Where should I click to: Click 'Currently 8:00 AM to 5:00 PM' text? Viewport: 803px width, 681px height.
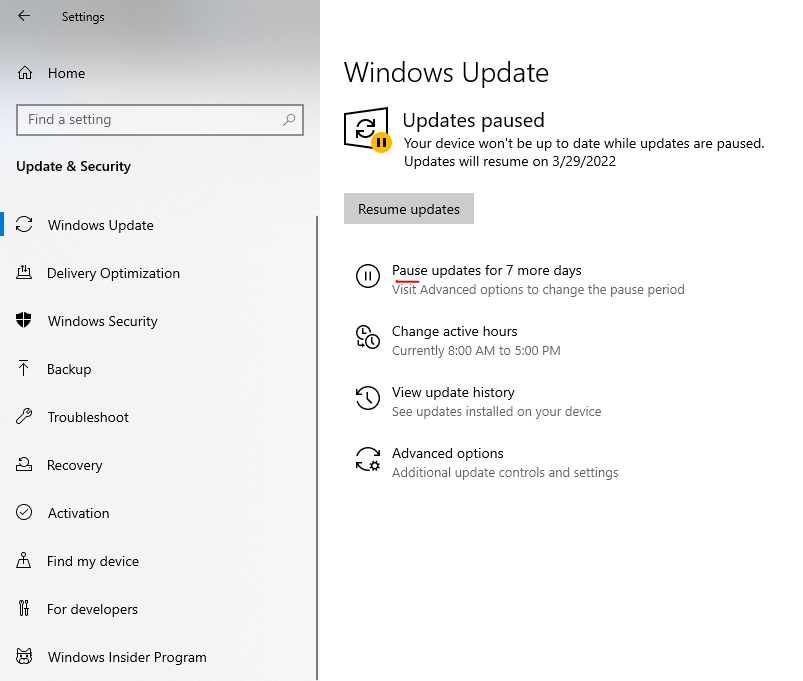click(476, 351)
